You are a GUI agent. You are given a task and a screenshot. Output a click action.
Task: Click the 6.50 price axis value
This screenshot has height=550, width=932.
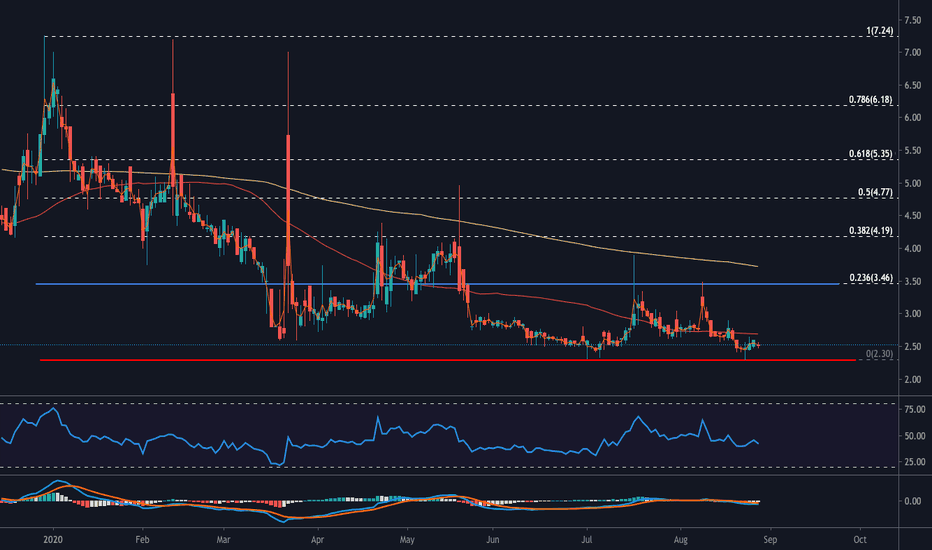coord(912,86)
